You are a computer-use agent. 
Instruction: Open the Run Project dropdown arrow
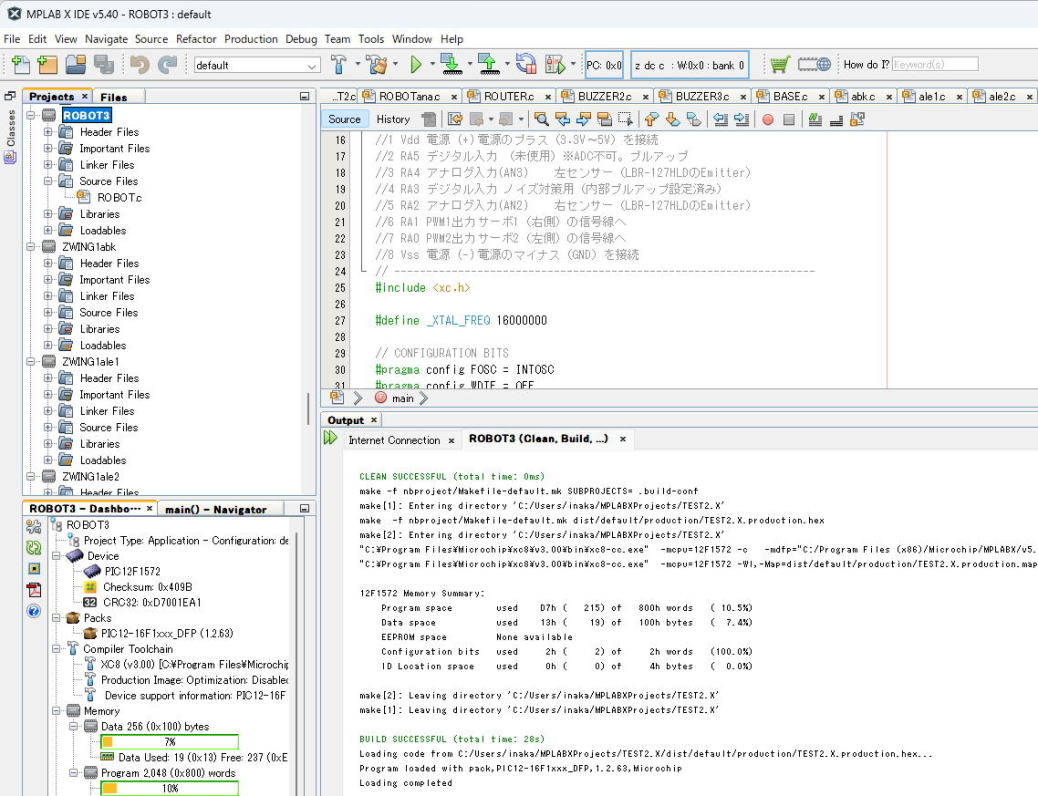tap(432, 64)
